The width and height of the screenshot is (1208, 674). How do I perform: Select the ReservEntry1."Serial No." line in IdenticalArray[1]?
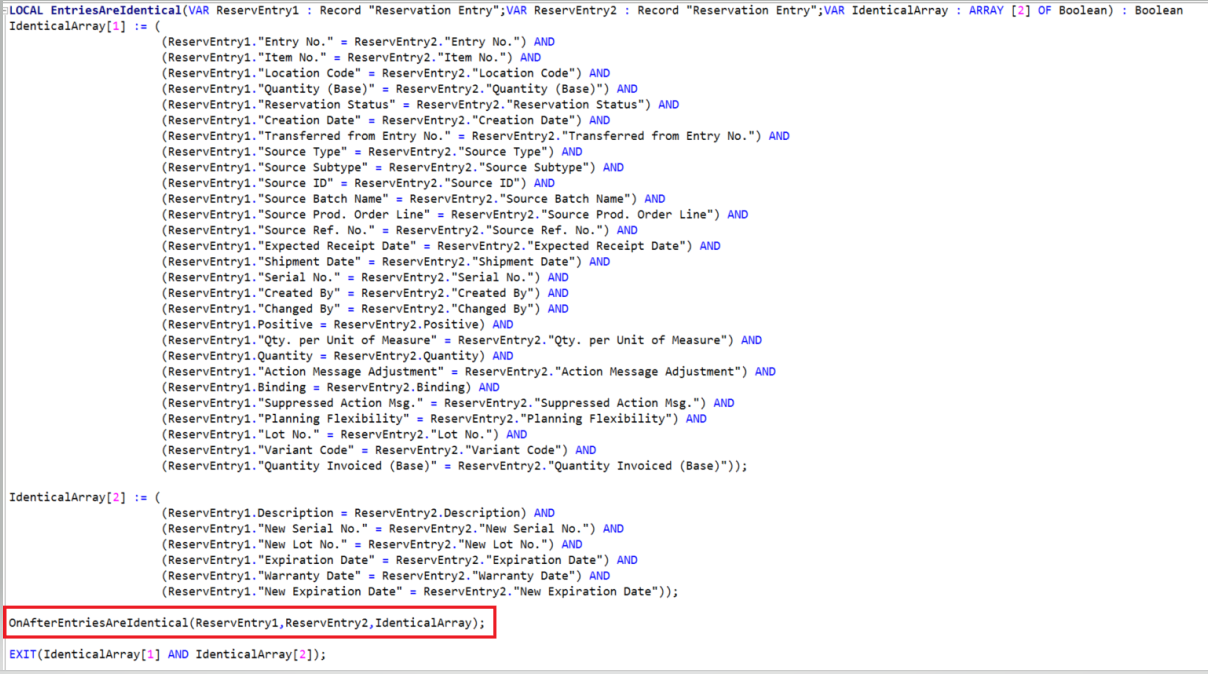click(x=364, y=277)
